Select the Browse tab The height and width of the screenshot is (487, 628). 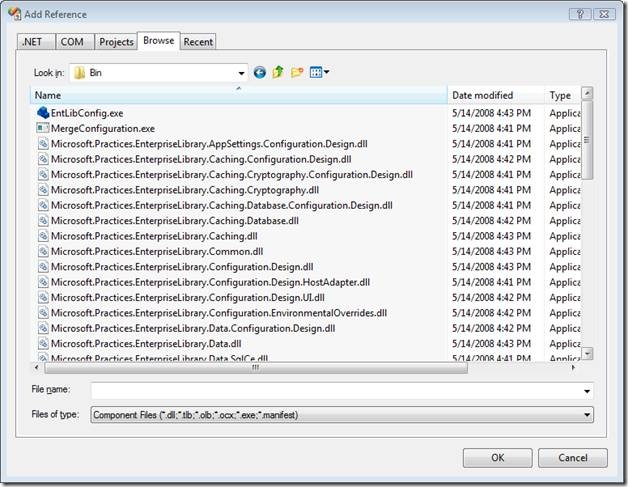tap(159, 40)
